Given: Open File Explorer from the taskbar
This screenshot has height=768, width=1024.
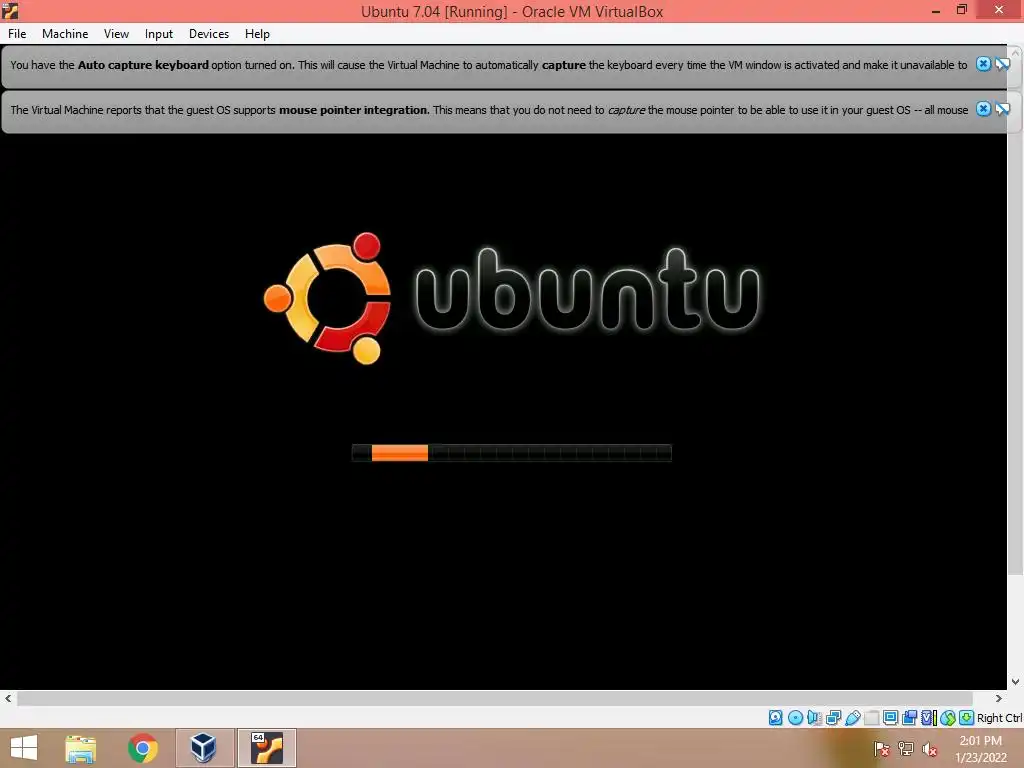Looking at the screenshot, I should point(80,748).
